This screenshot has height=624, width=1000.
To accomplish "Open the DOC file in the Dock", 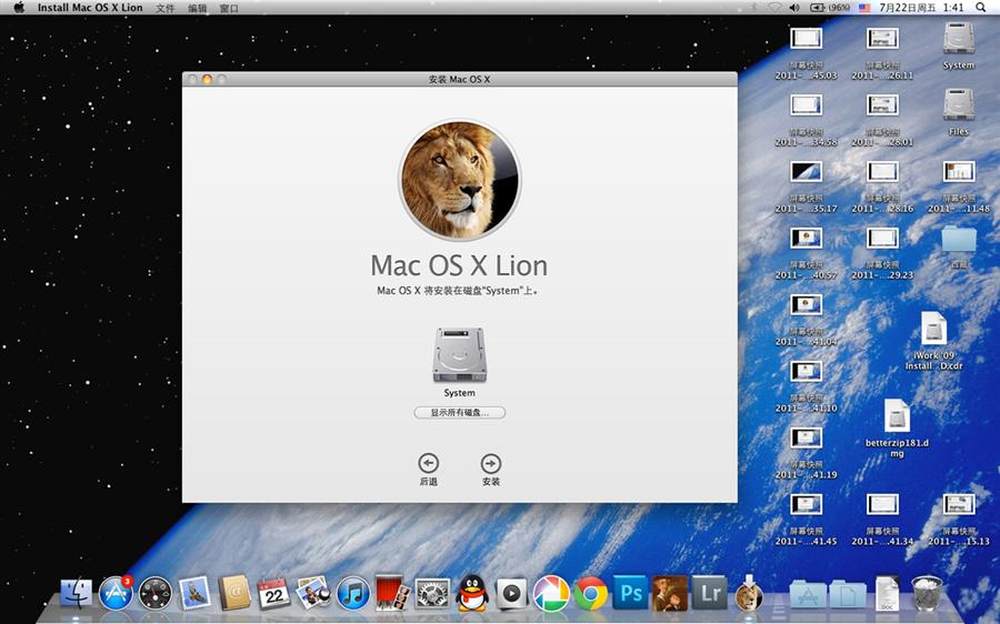I will [886, 593].
